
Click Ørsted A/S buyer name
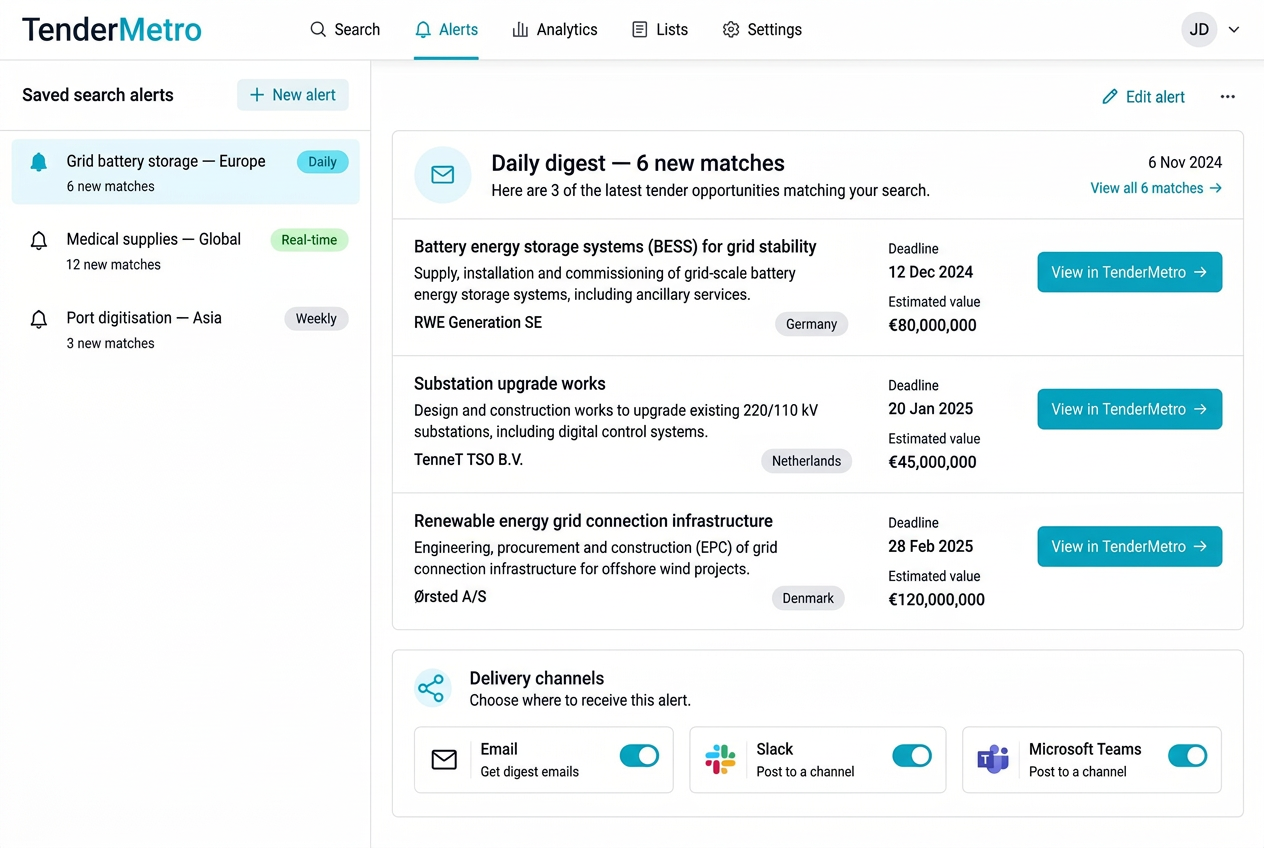(450, 597)
